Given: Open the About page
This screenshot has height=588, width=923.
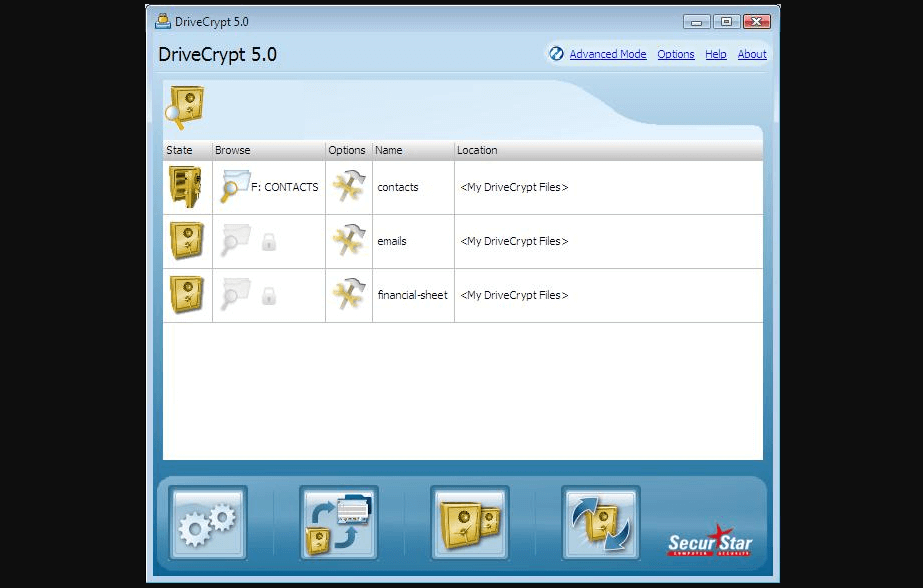Looking at the screenshot, I should click(x=752, y=54).
